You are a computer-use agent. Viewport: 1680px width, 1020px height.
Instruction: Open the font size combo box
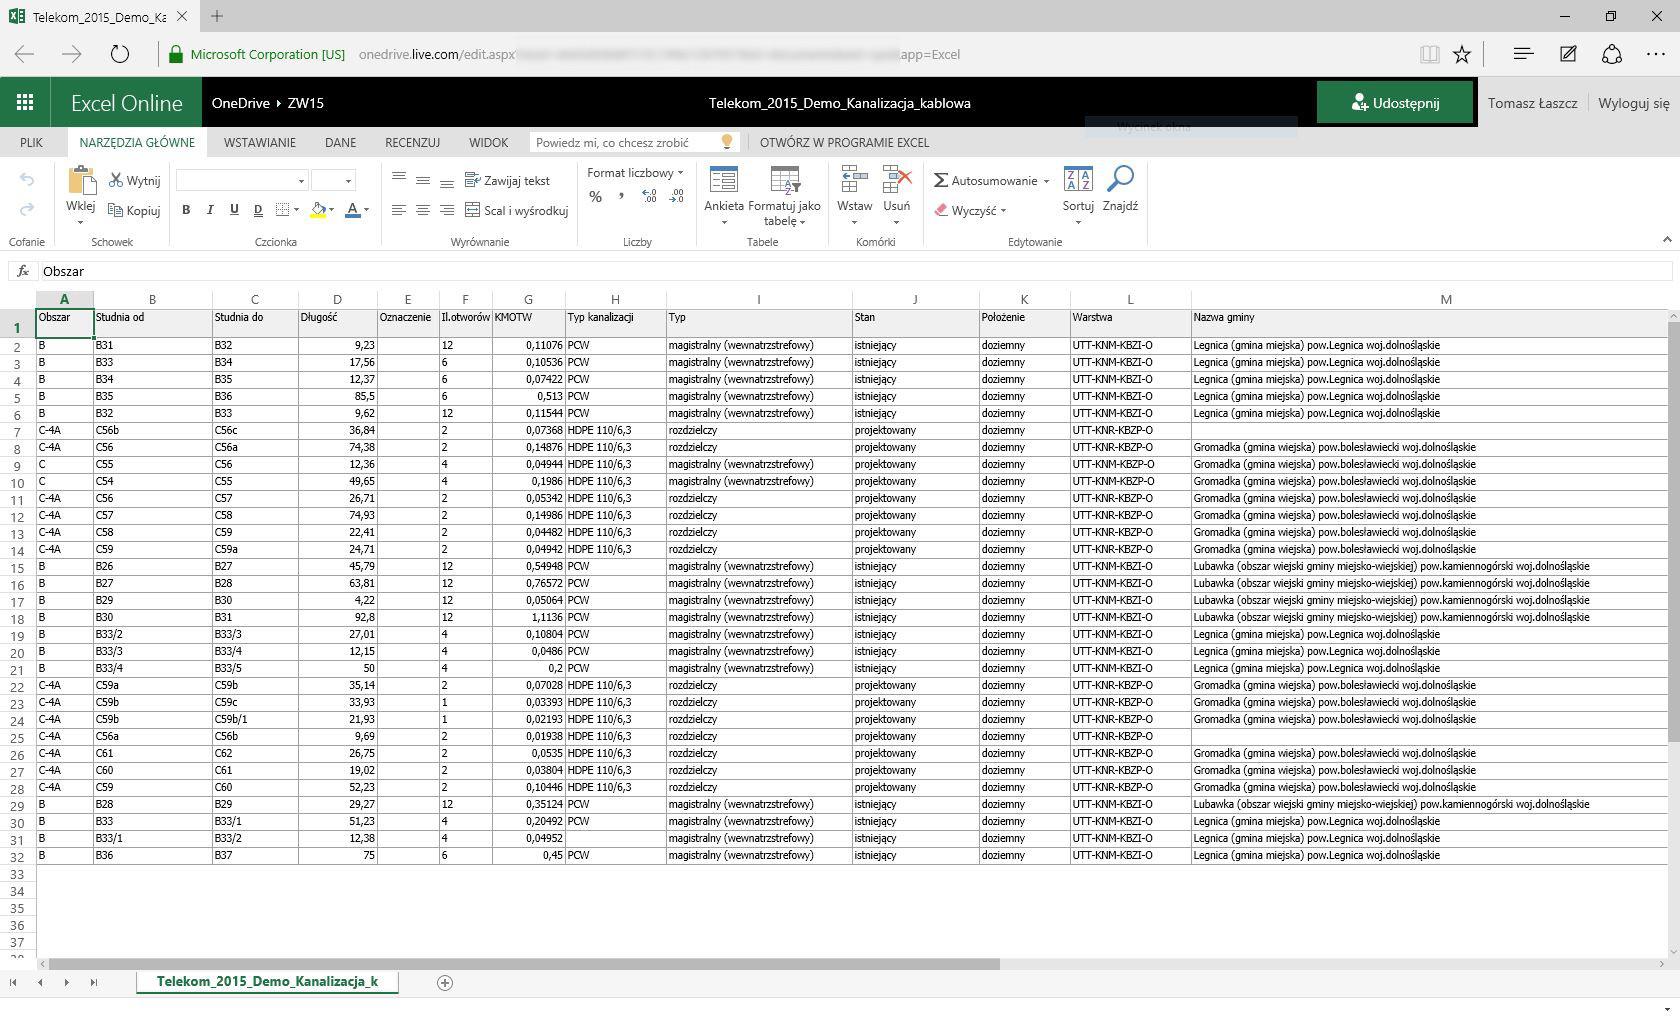pos(333,181)
